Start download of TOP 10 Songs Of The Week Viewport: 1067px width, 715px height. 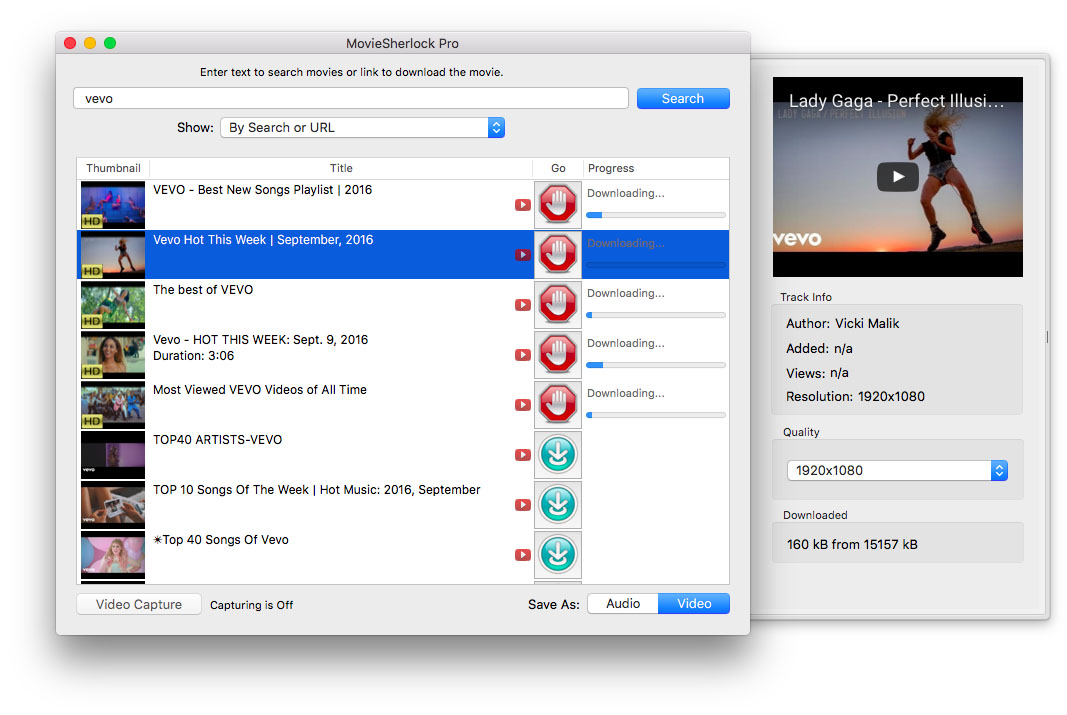[558, 504]
